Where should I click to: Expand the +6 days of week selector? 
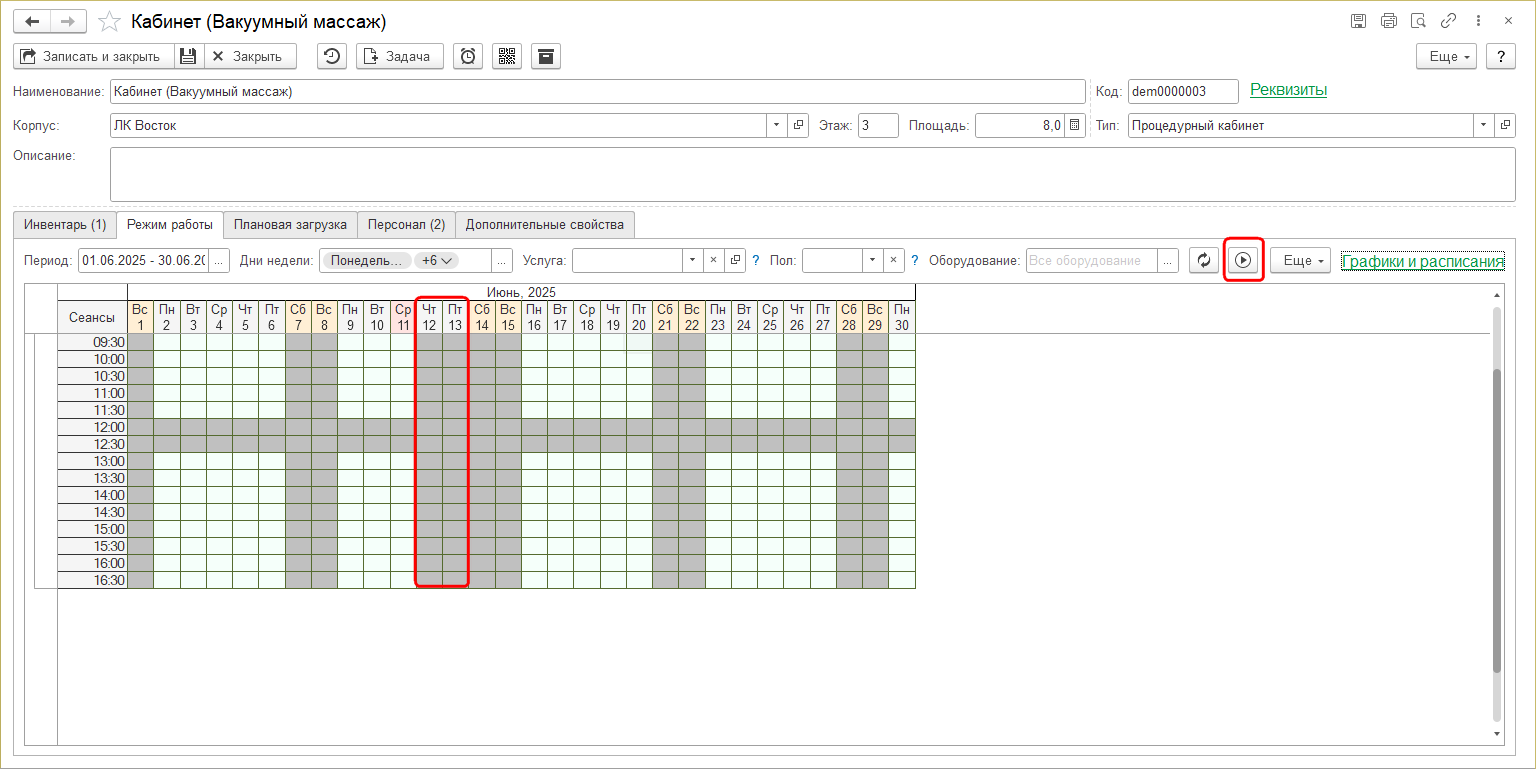click(x=438, y=260)
